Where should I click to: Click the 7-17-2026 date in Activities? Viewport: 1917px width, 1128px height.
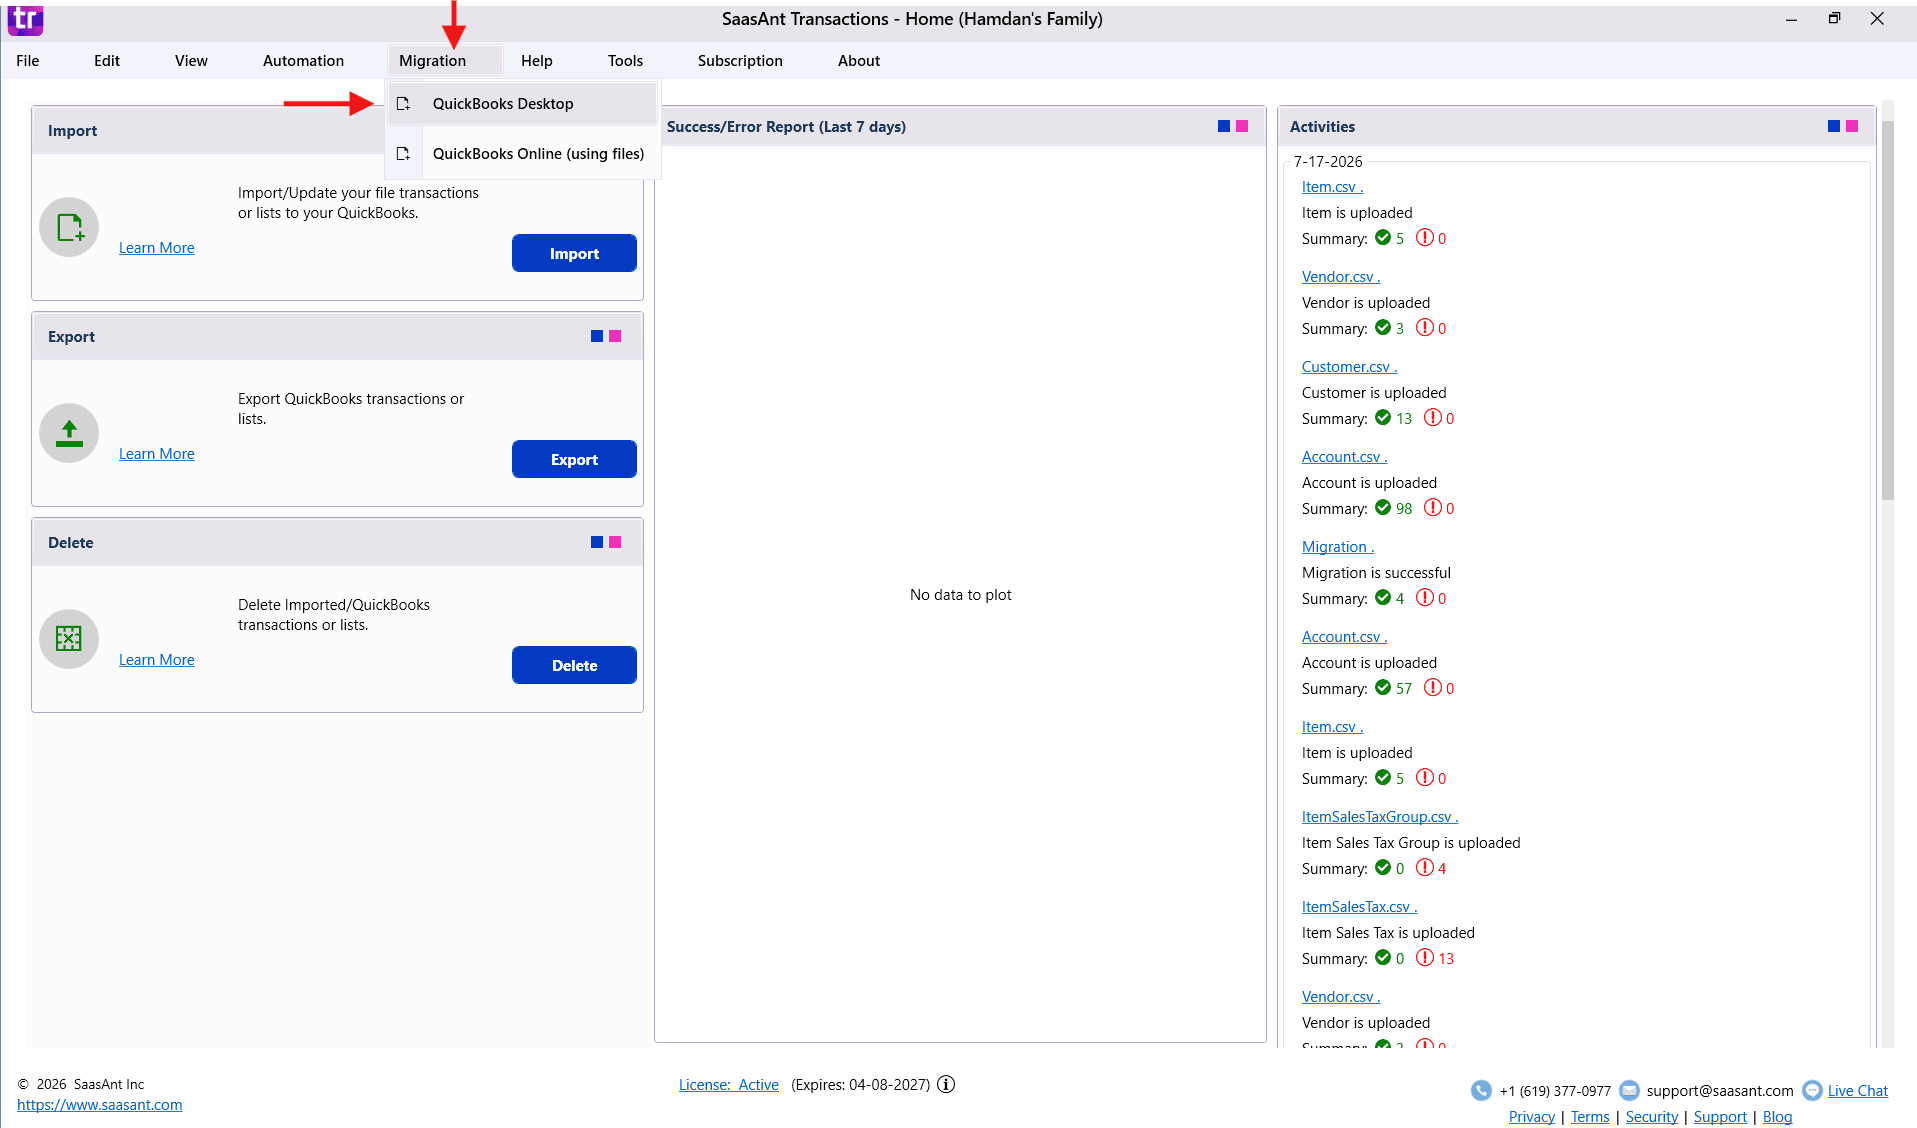1328,162
